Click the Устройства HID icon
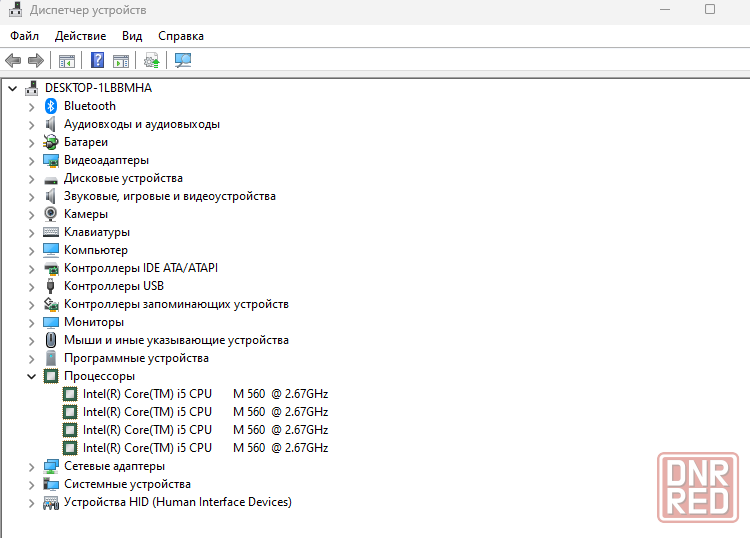This screenshot has width=750, height=538. tap(51, 502)
